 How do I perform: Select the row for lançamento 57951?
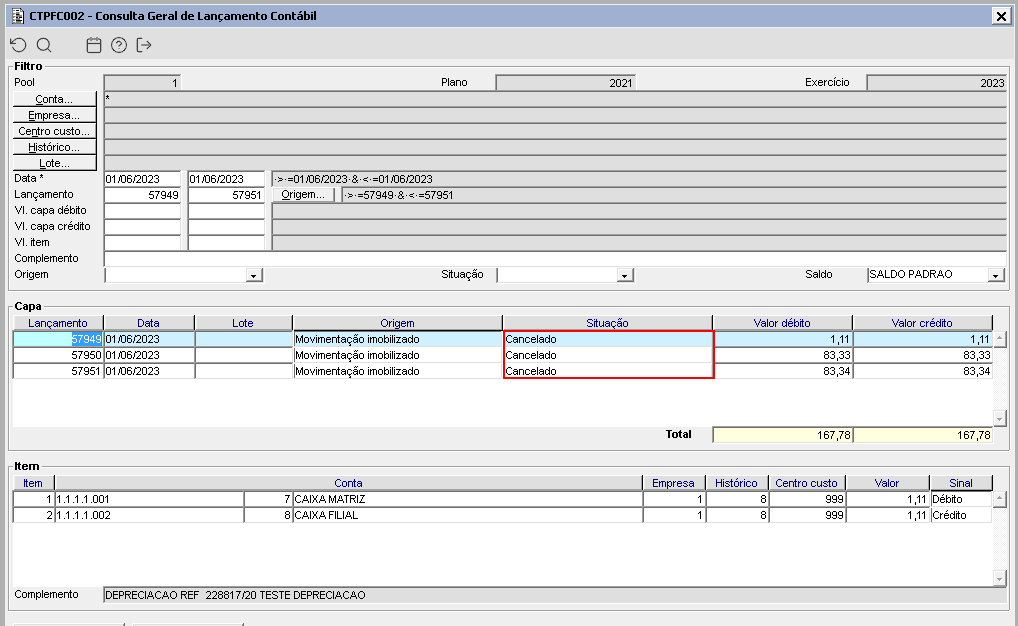(503, 371)
